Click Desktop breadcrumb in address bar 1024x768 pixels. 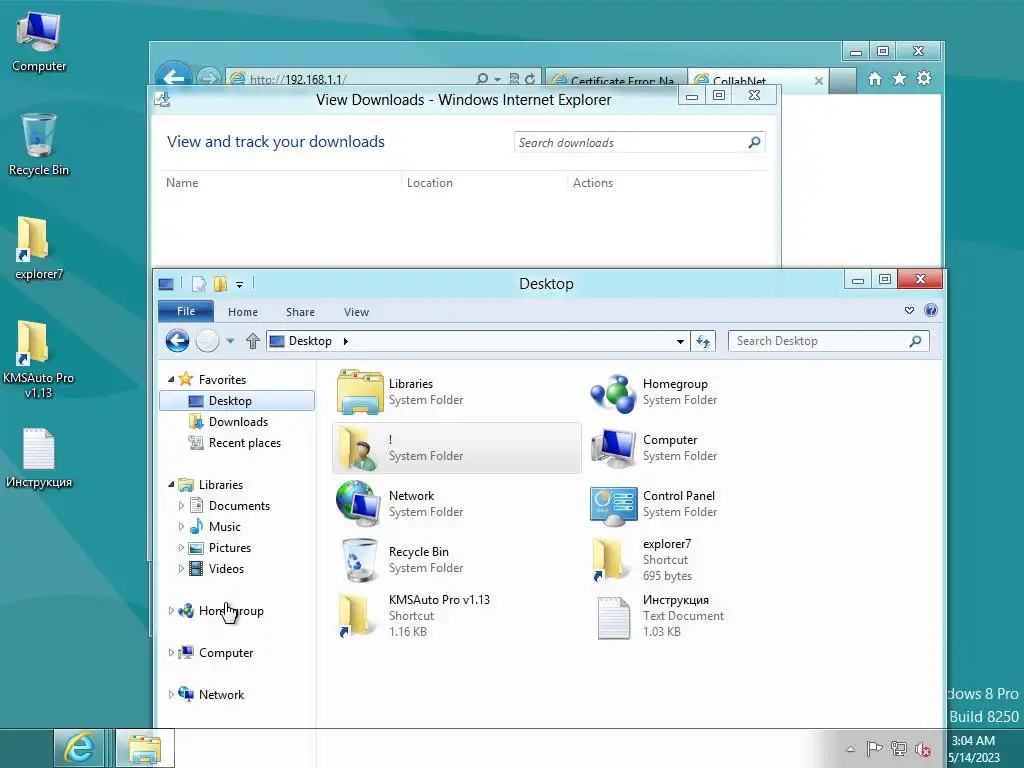(310, 341)
